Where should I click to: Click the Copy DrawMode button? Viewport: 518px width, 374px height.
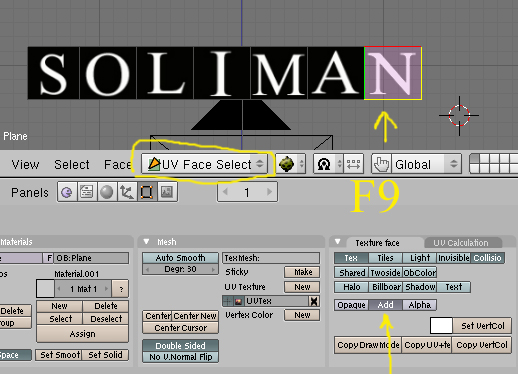tap(368, 345)
